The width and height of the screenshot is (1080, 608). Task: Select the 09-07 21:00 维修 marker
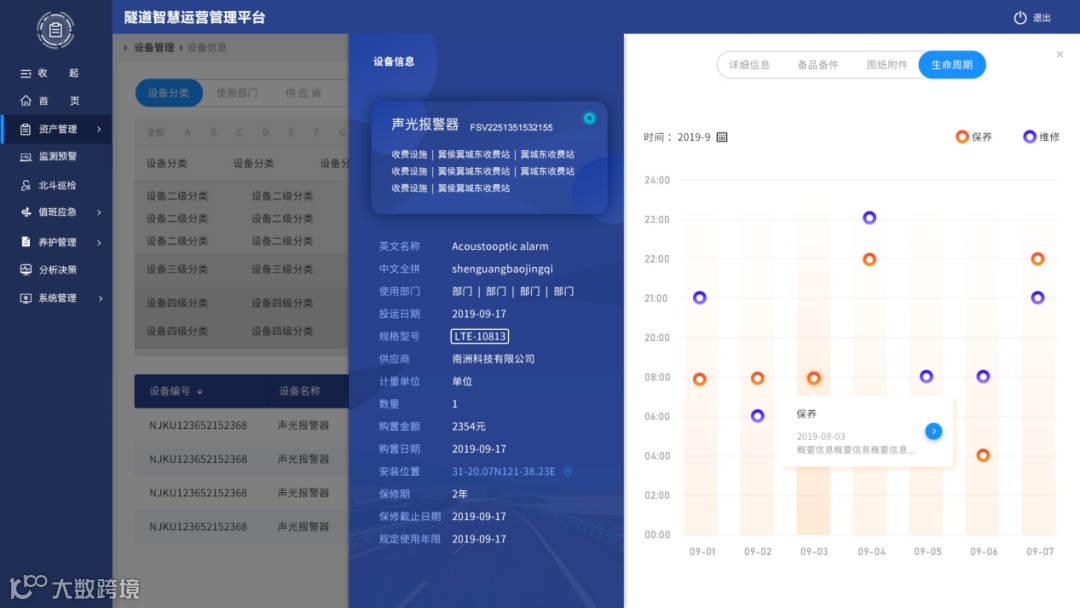[1037, 297]
